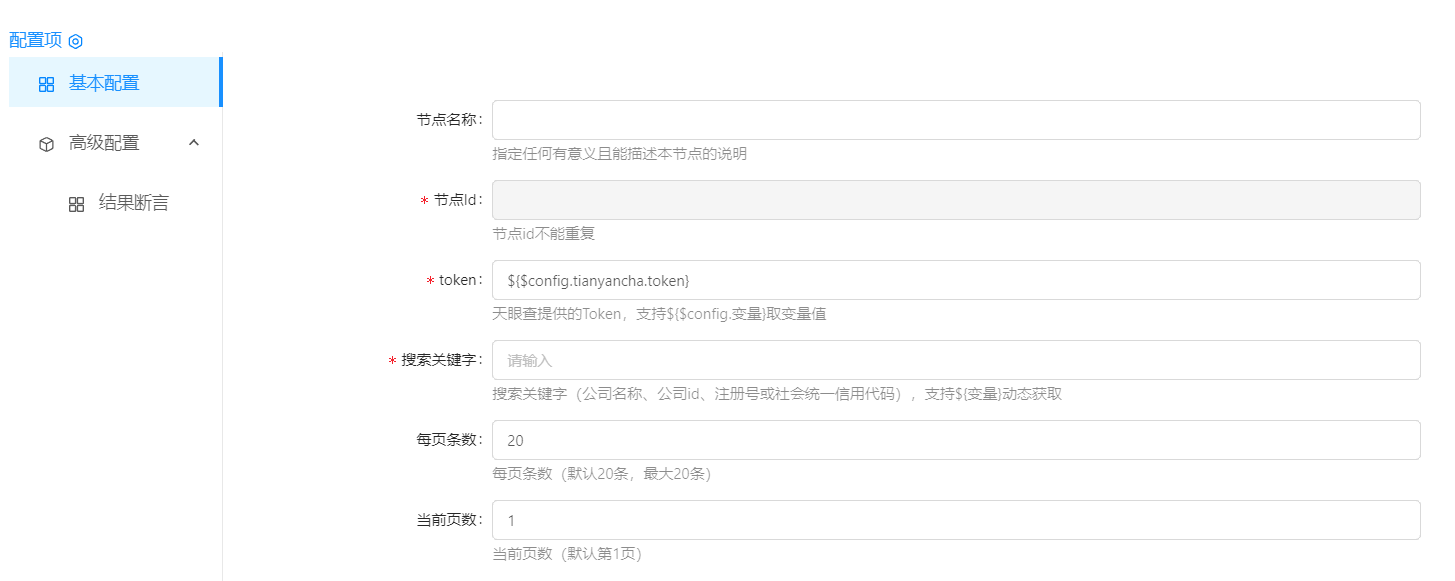
Task: Click the 搜索关键字 description hint text
Action: (x=777, y=394)
